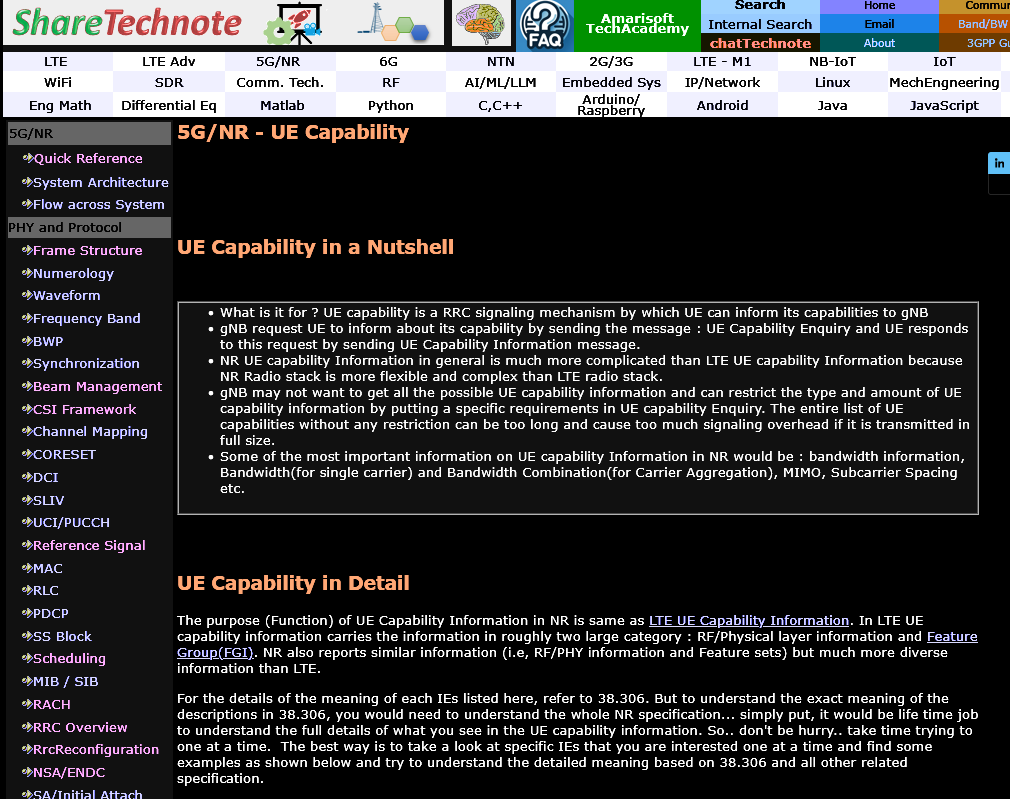Screen dimensions: 1010x799
Task: Open MIB / SIB sidebar link
Action: [x=65, y=681]
